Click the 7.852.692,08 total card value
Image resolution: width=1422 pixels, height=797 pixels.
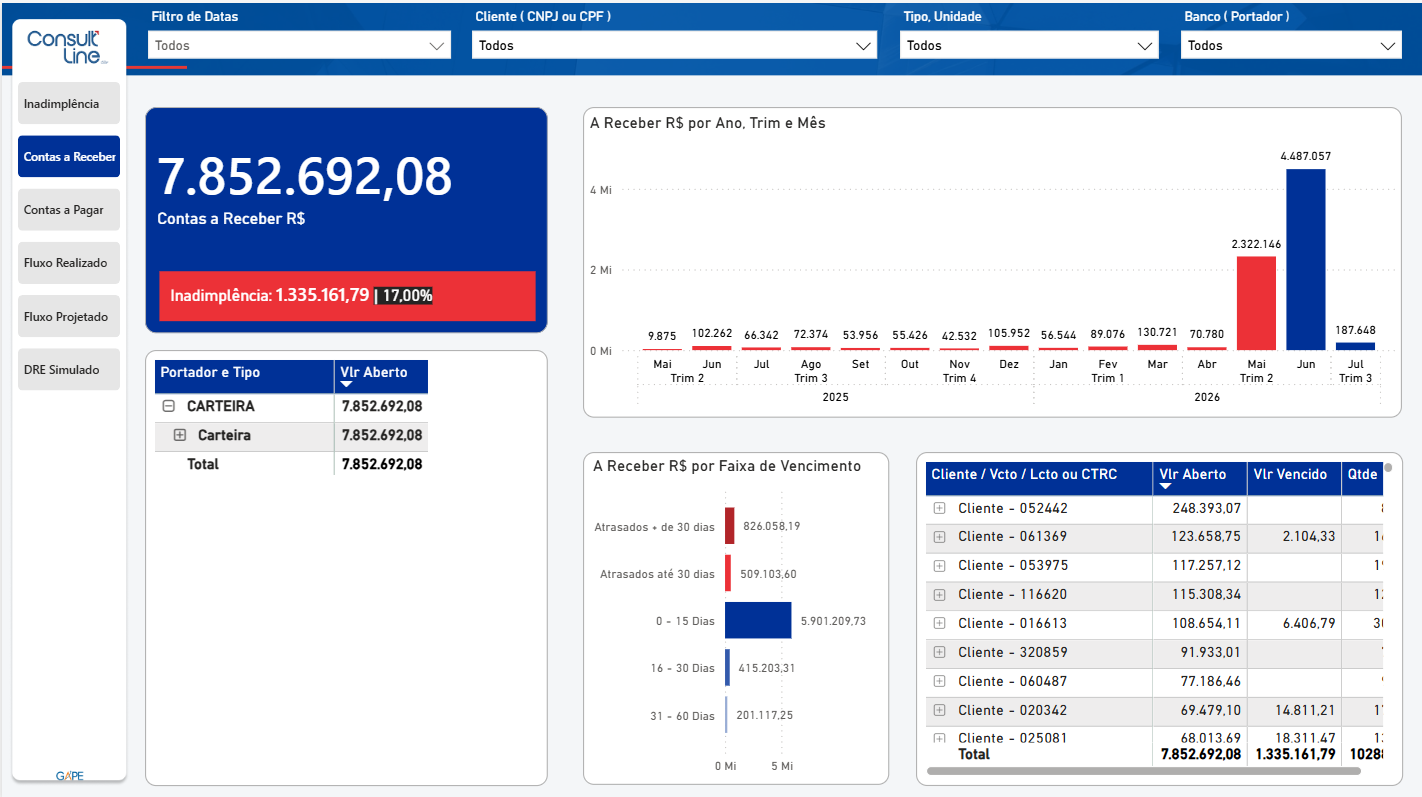pyautogui.click(x=305, y=177)
